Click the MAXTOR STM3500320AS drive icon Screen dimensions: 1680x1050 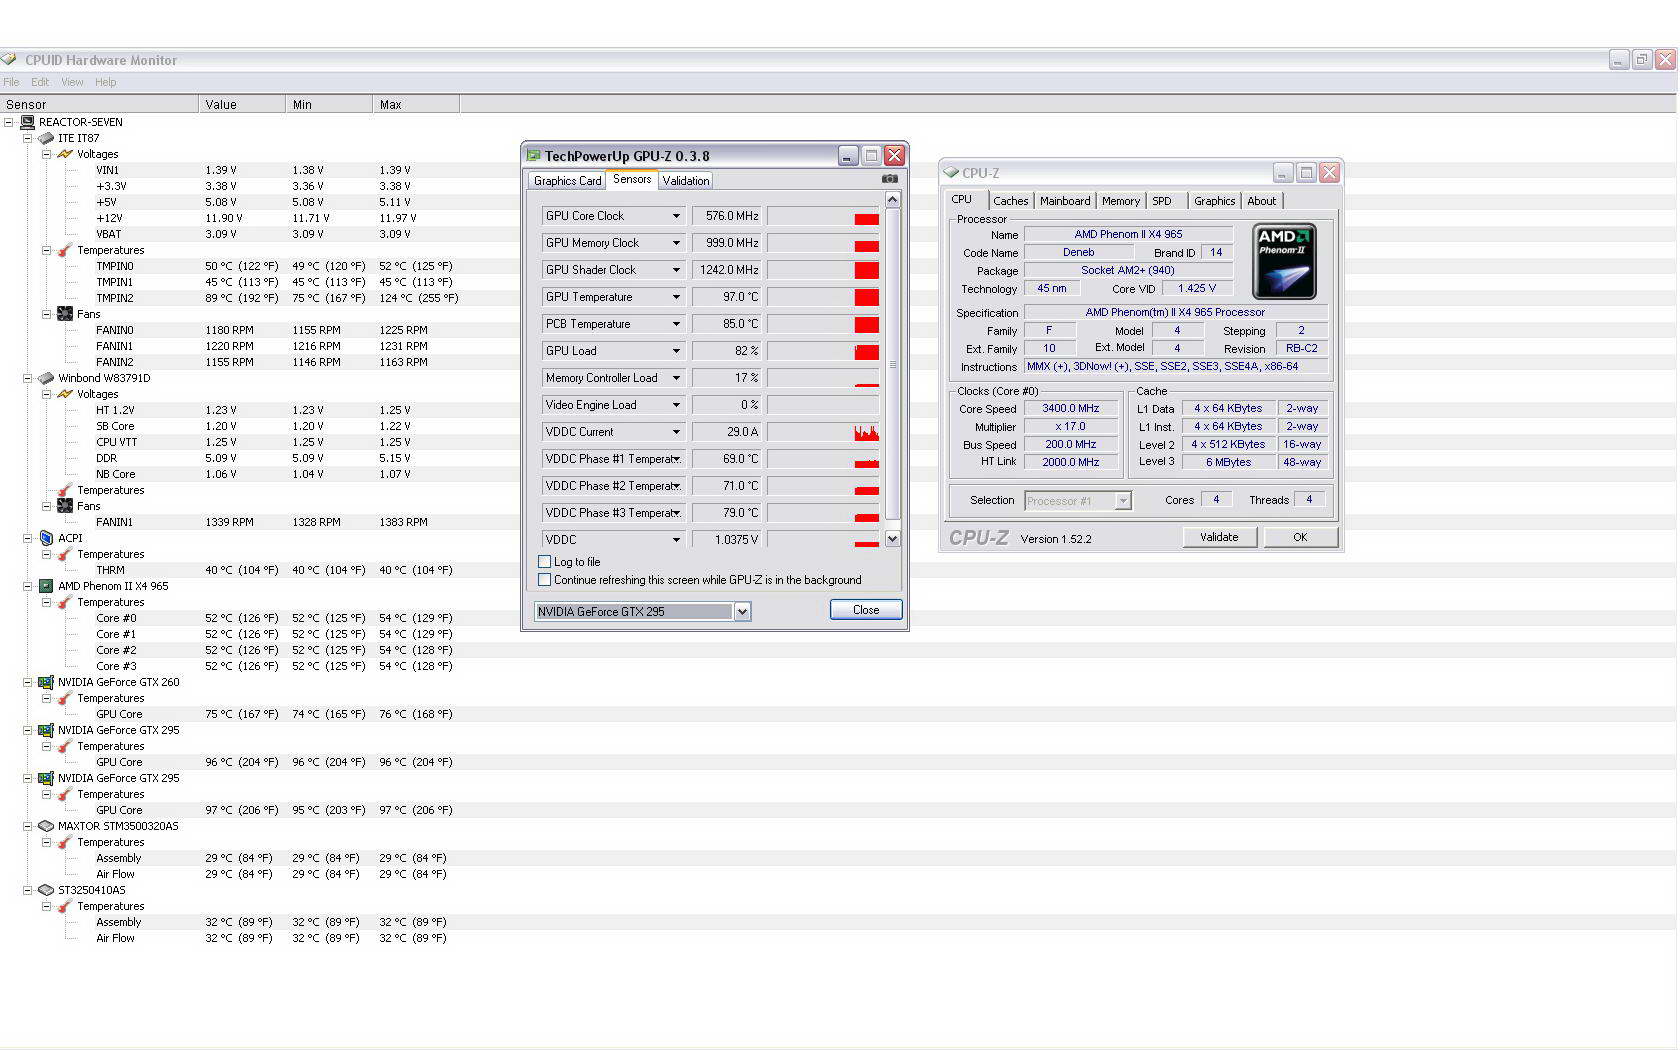[46, 826]
